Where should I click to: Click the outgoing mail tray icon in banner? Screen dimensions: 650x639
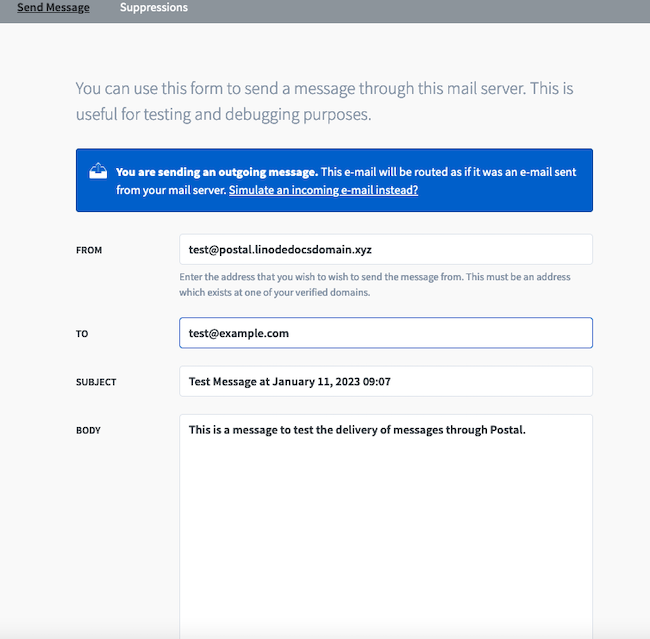click(x=98, y=172)
